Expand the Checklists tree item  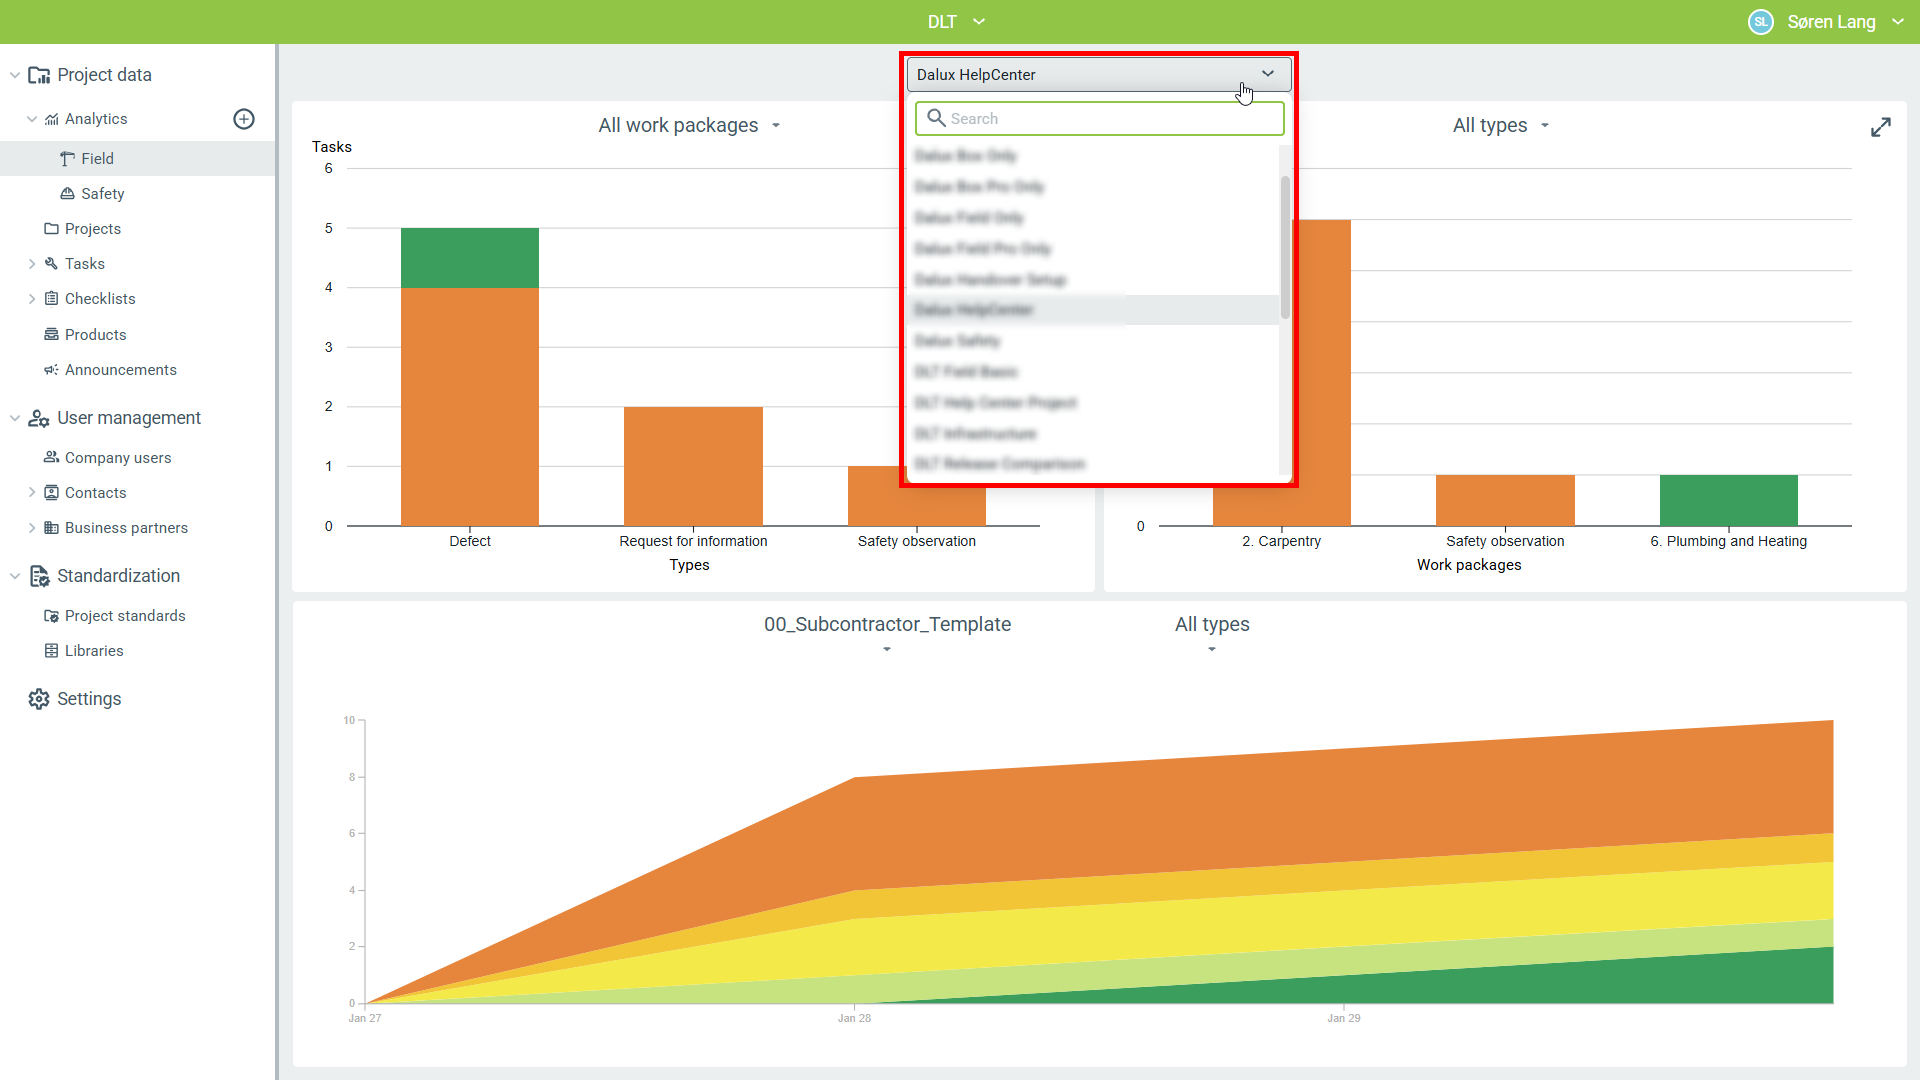[32, 299]
